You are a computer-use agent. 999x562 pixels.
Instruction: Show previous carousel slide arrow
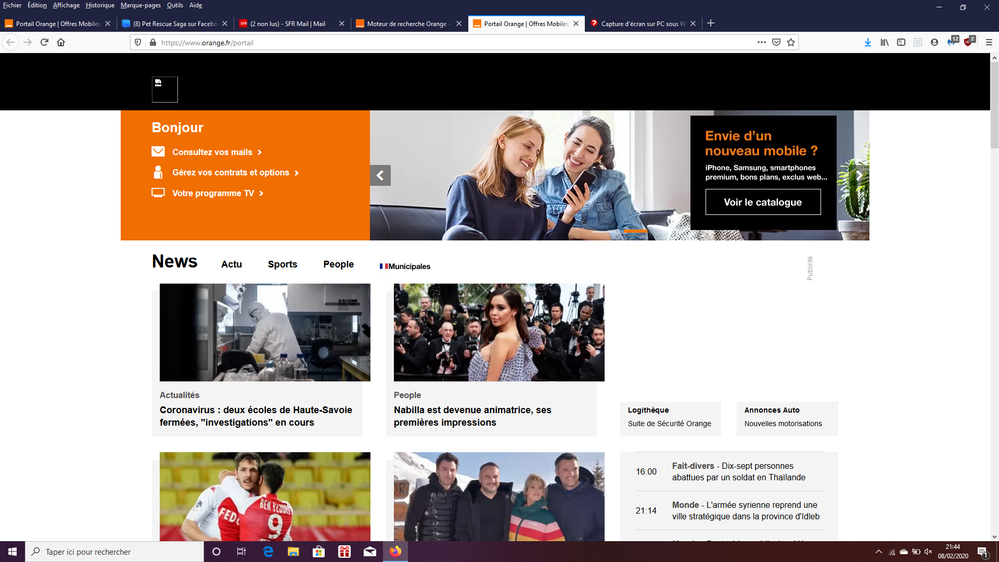point(380,175)
